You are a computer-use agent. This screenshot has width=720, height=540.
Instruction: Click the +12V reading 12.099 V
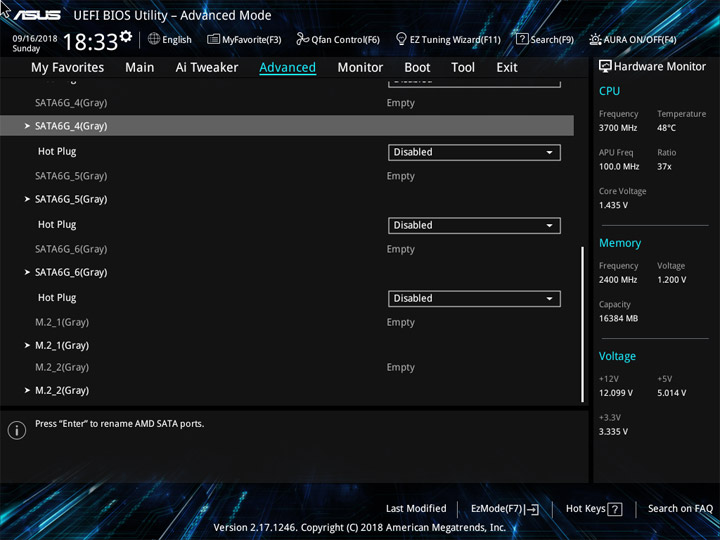(616, 393)
